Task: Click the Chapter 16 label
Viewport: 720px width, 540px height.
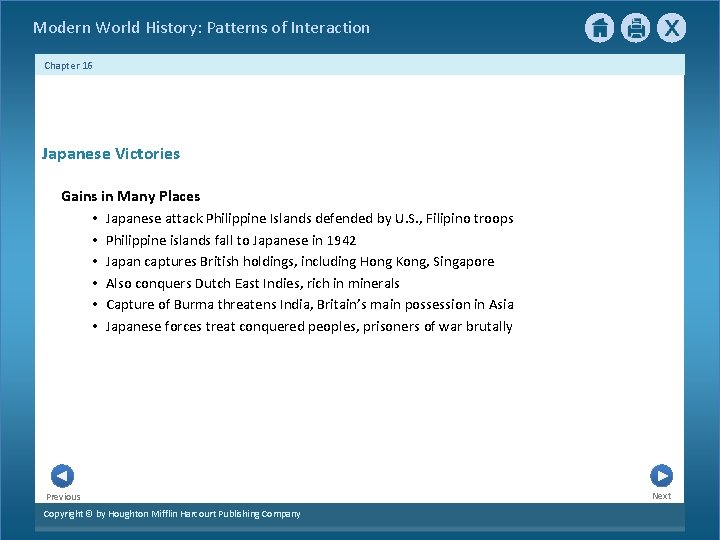Action: point(68,66)
